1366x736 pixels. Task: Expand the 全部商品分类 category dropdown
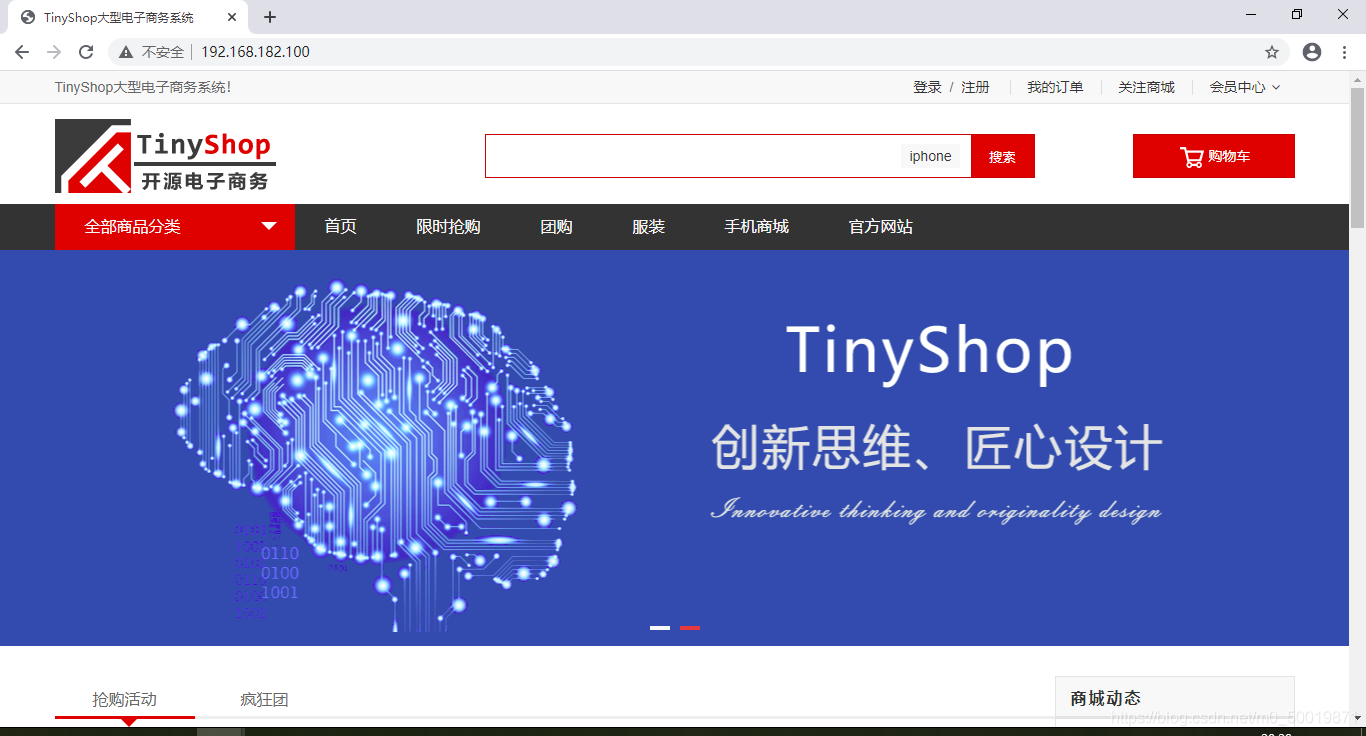point(175,227)
